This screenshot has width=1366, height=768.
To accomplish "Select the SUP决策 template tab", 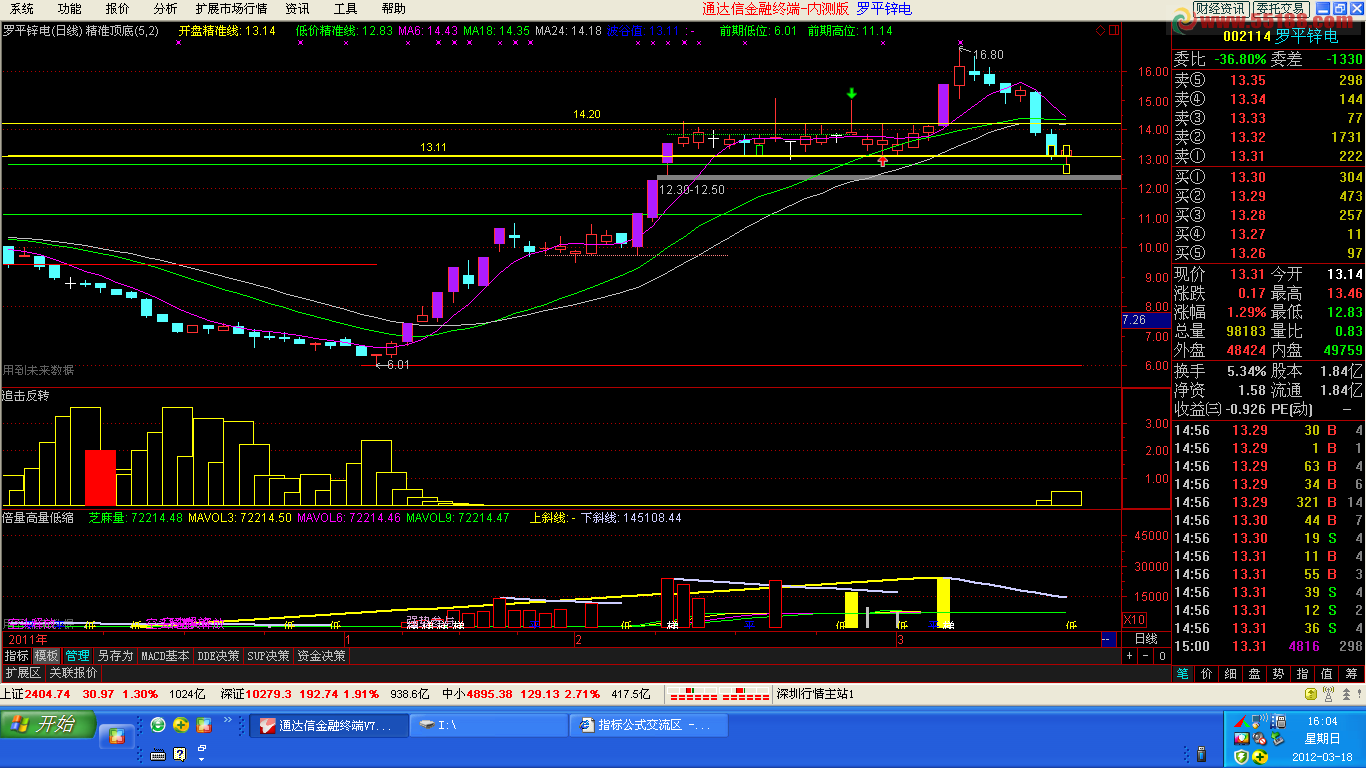I will coord(269,656).
